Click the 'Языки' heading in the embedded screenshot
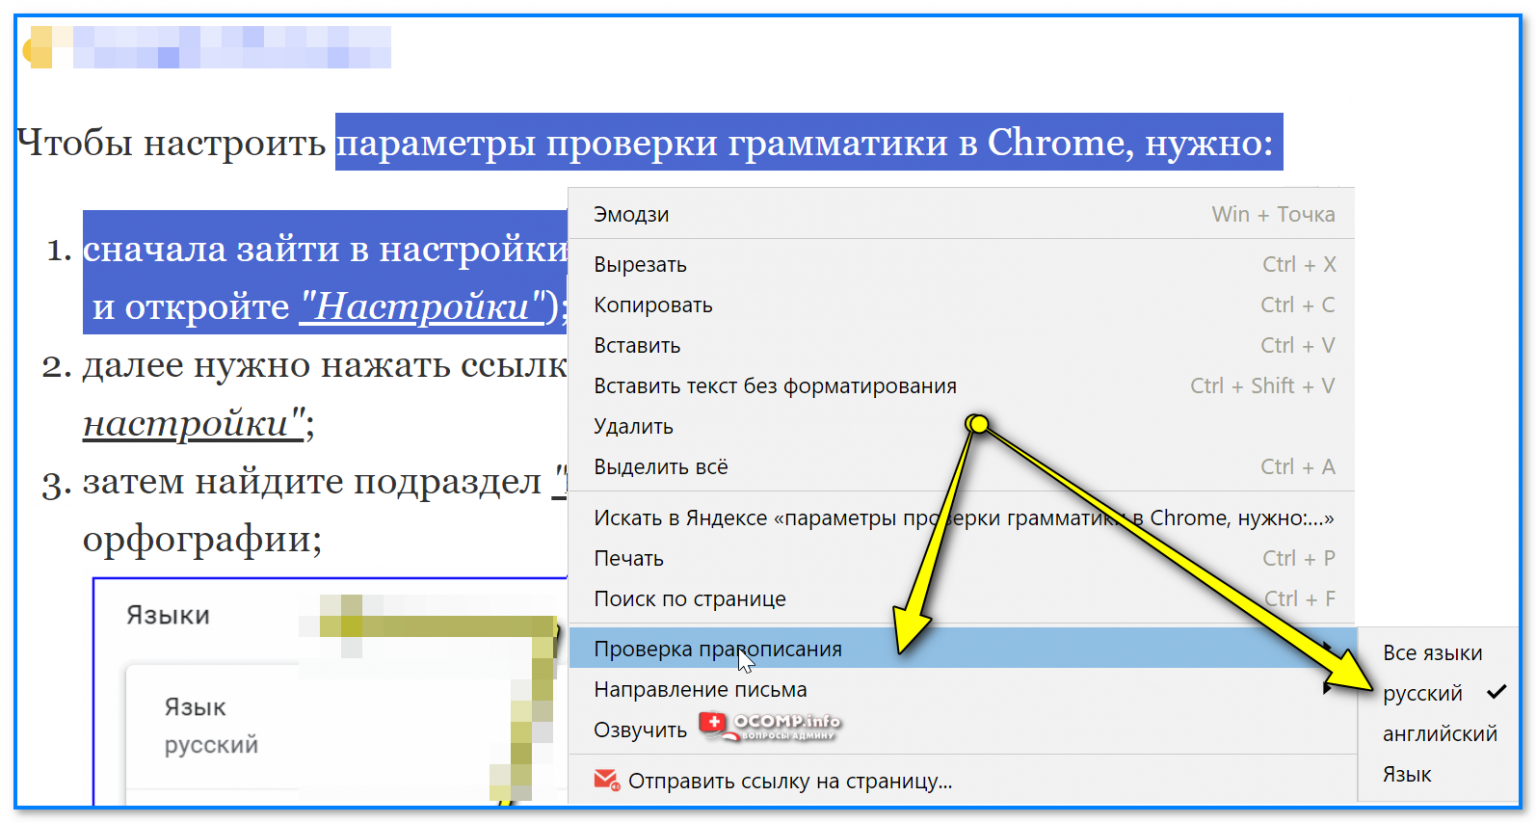 (168, 615)
